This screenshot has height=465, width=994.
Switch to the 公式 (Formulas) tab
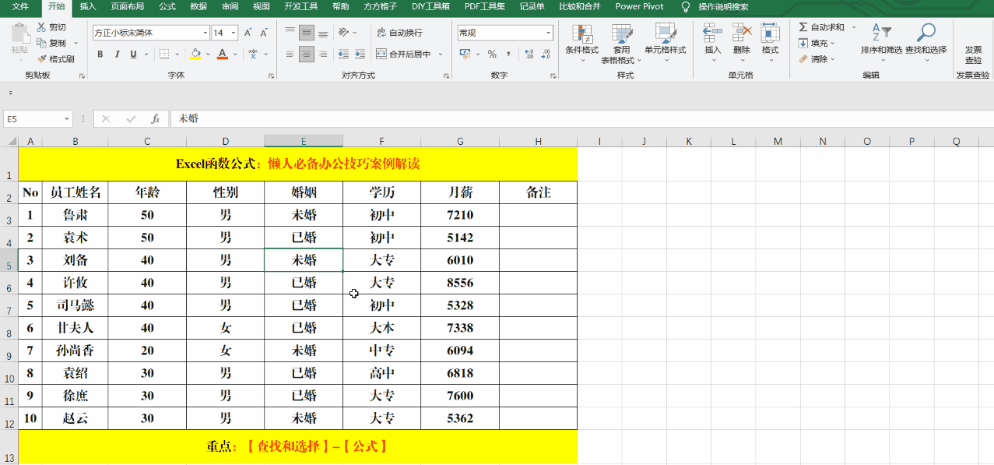coord(167,6)
